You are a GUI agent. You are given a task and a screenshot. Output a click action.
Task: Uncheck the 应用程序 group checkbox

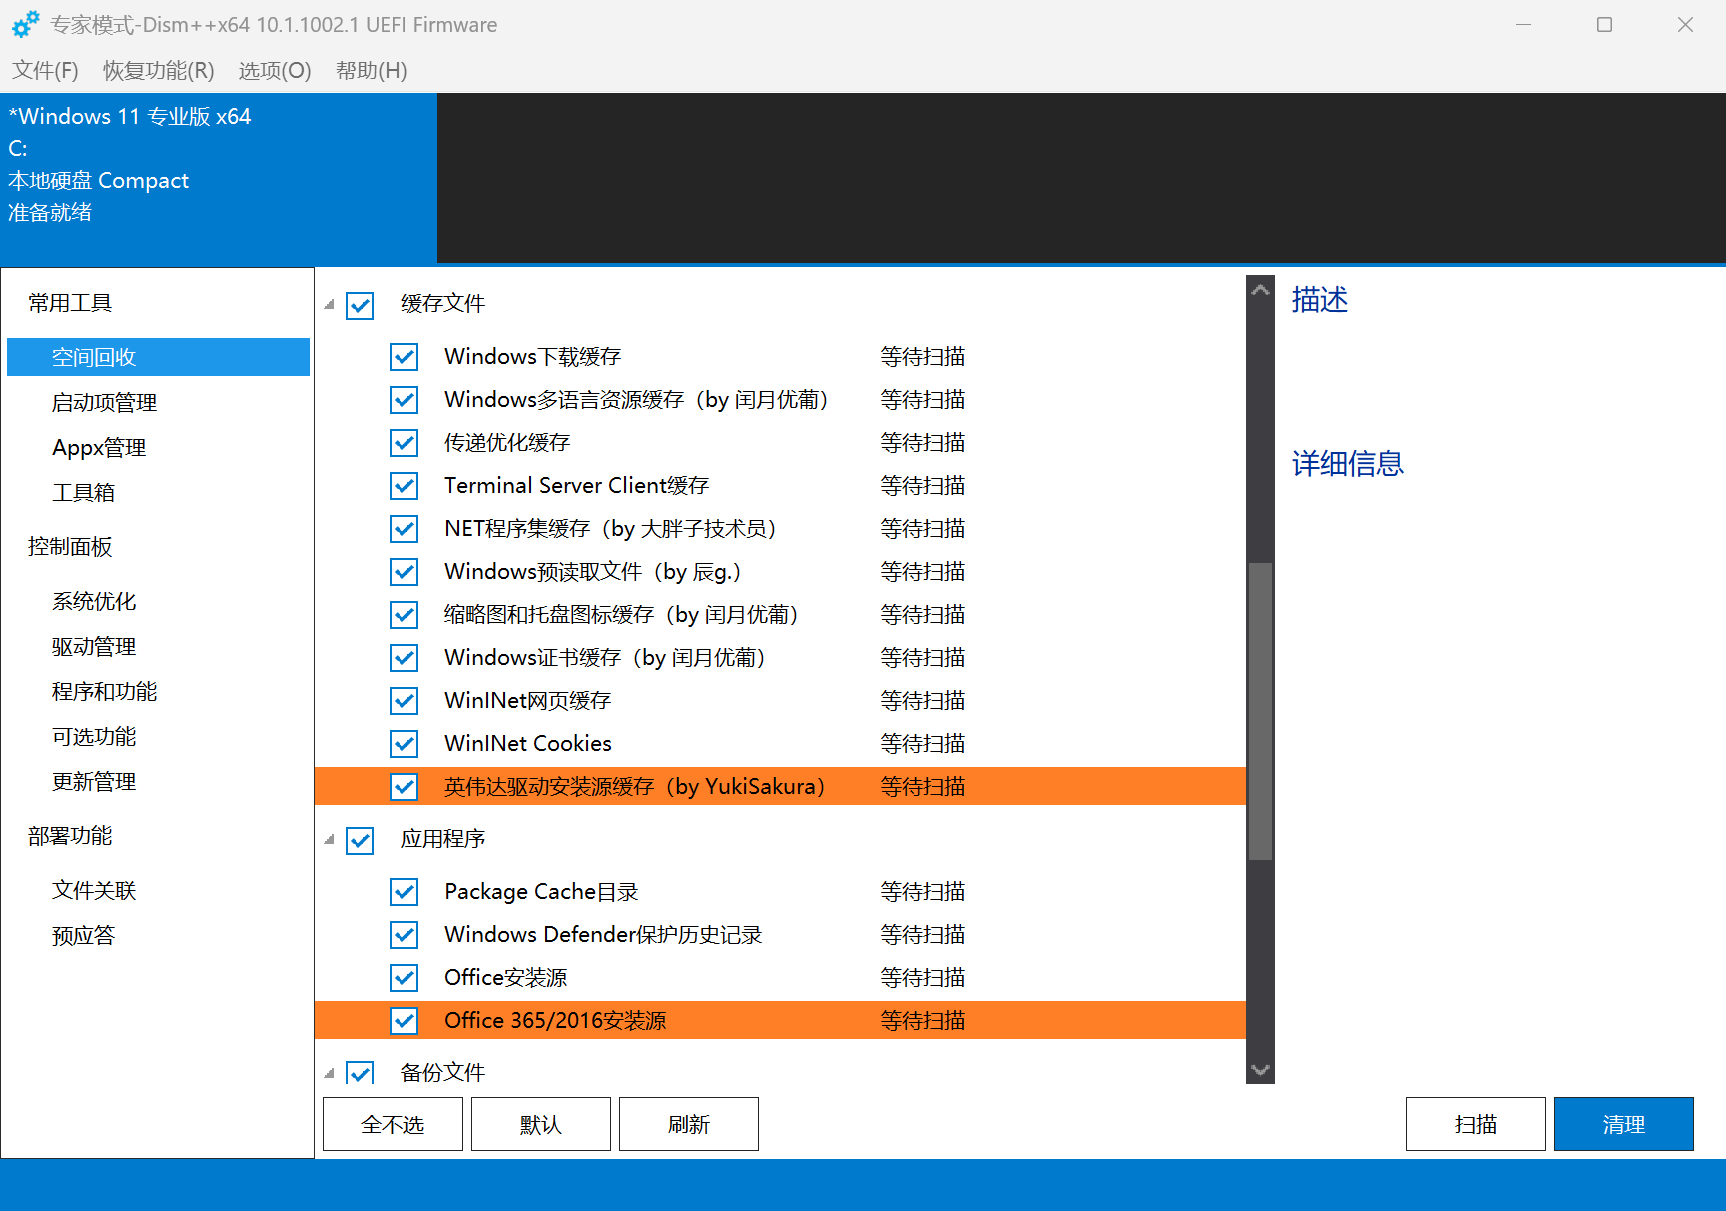click(x=360, y=840)
